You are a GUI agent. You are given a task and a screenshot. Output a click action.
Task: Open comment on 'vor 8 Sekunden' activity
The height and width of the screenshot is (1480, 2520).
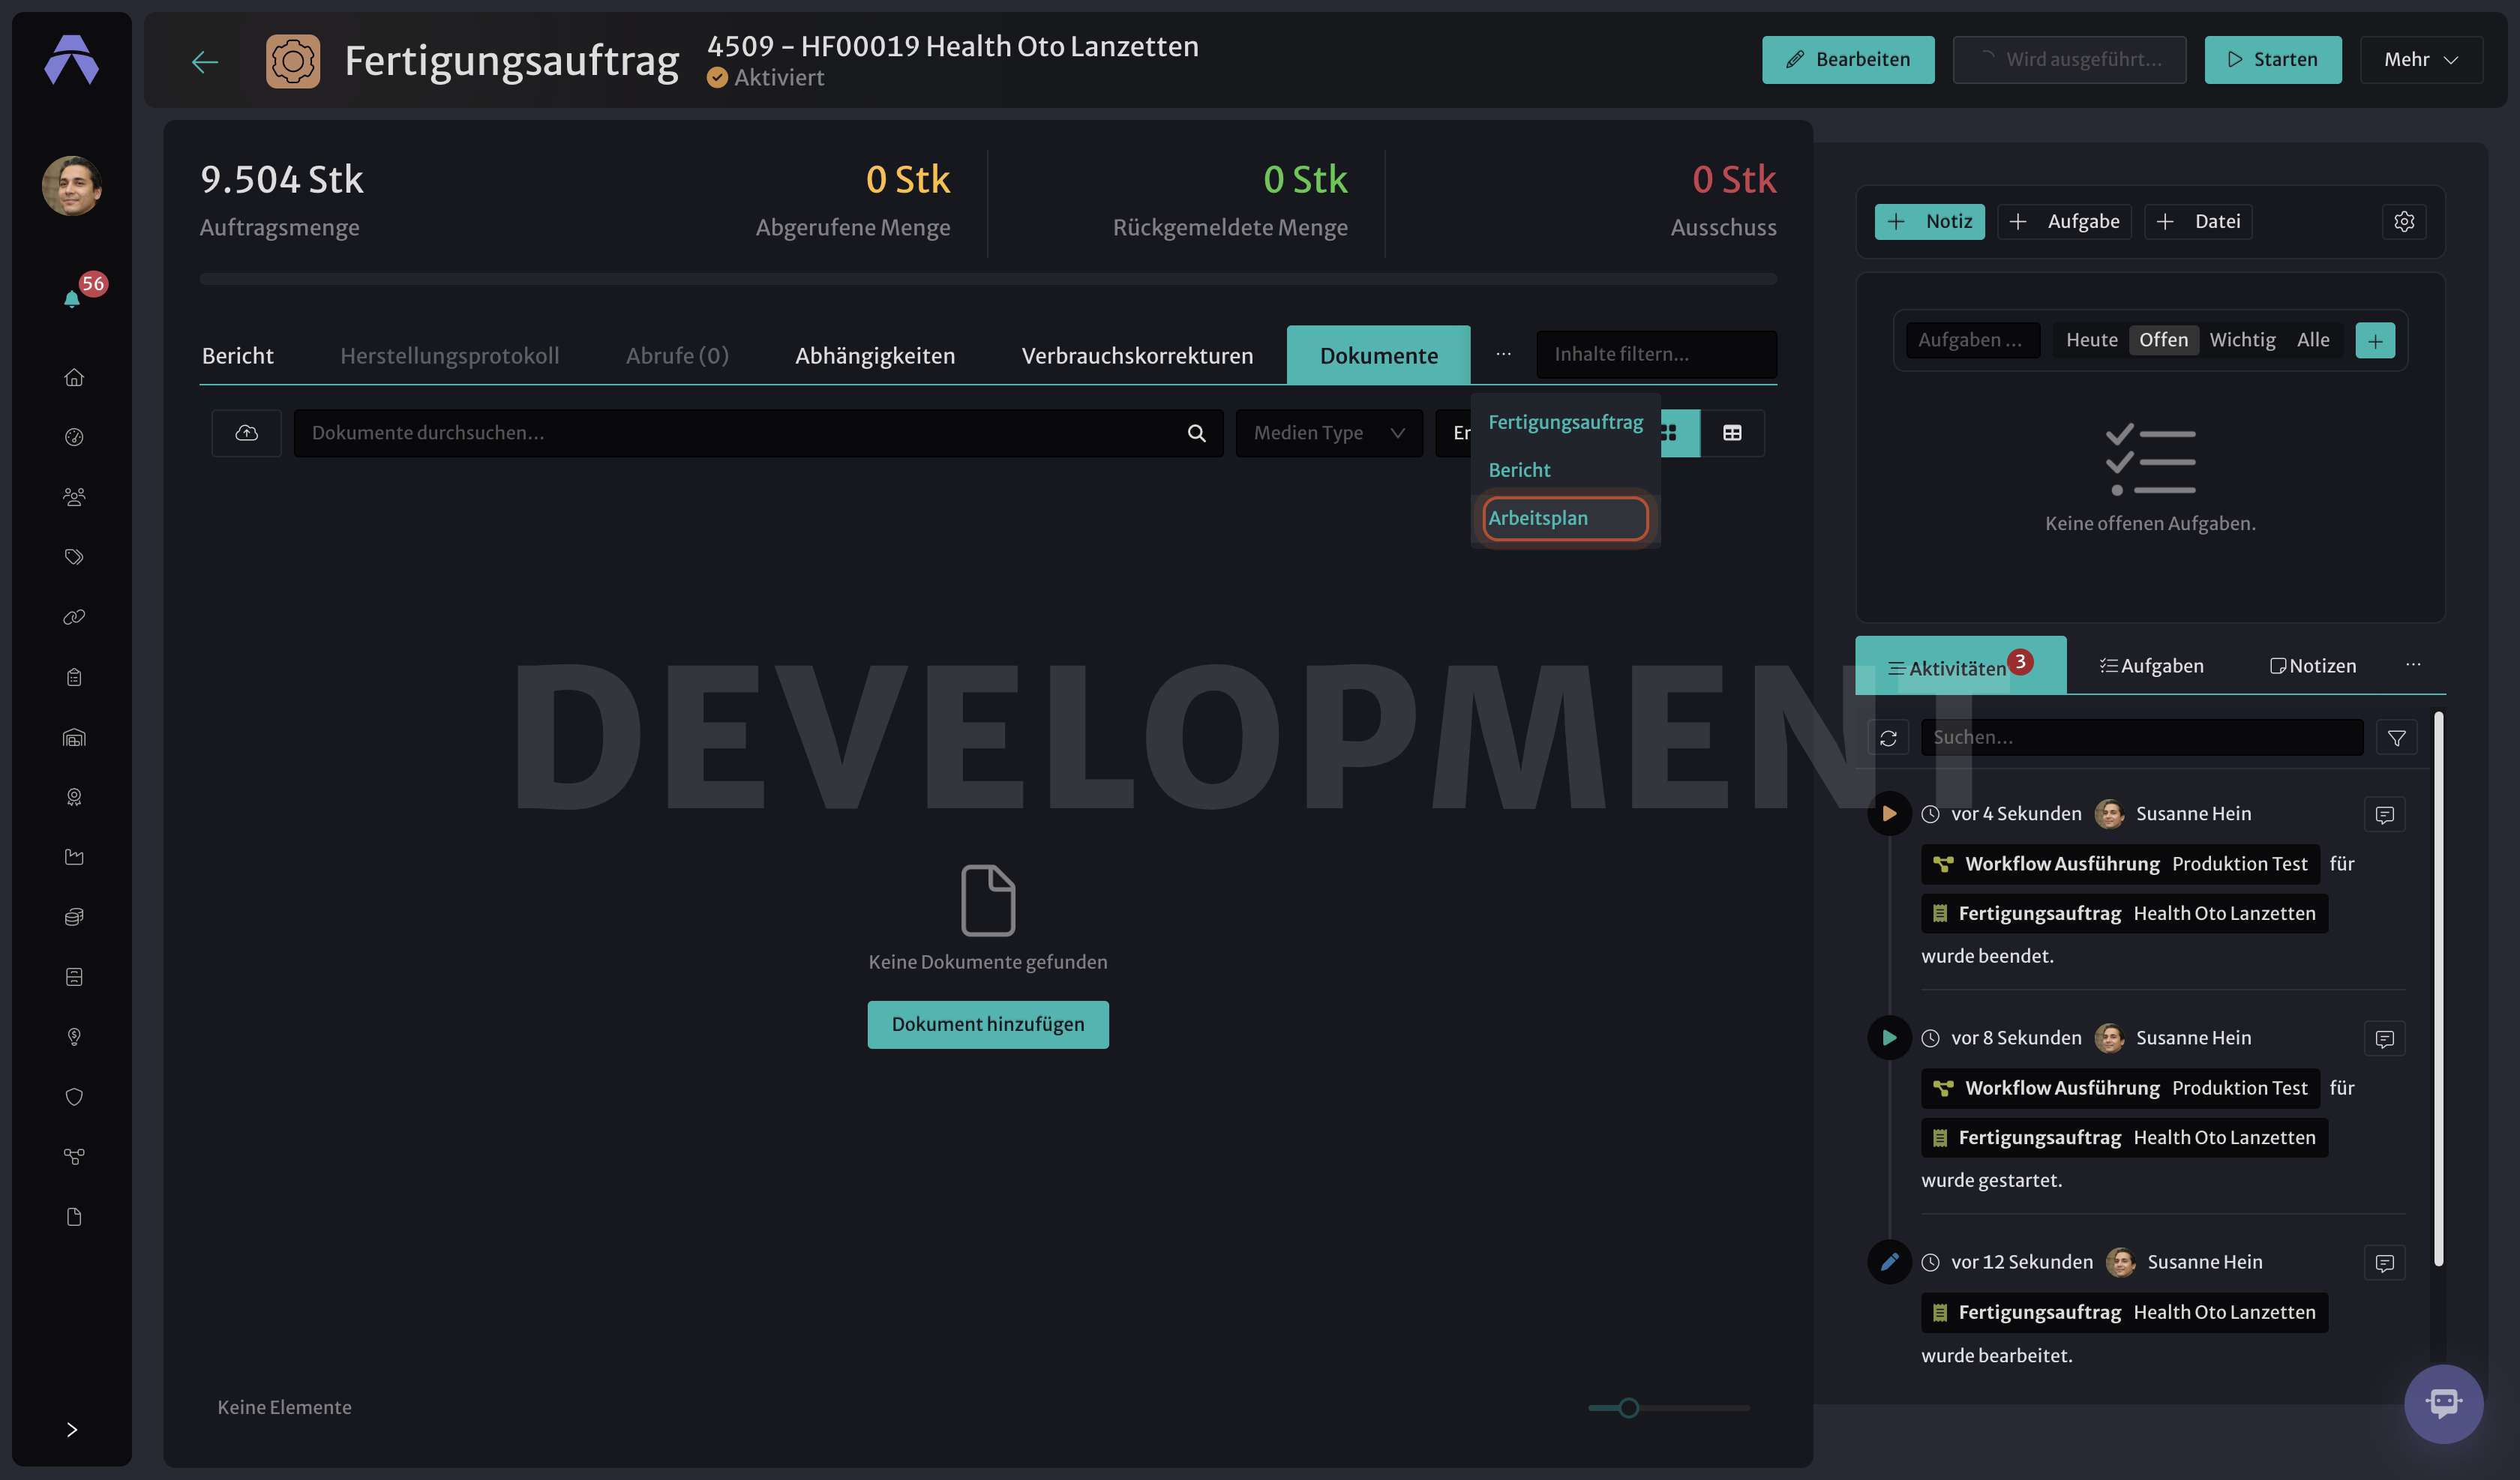pos(2384,1039)
